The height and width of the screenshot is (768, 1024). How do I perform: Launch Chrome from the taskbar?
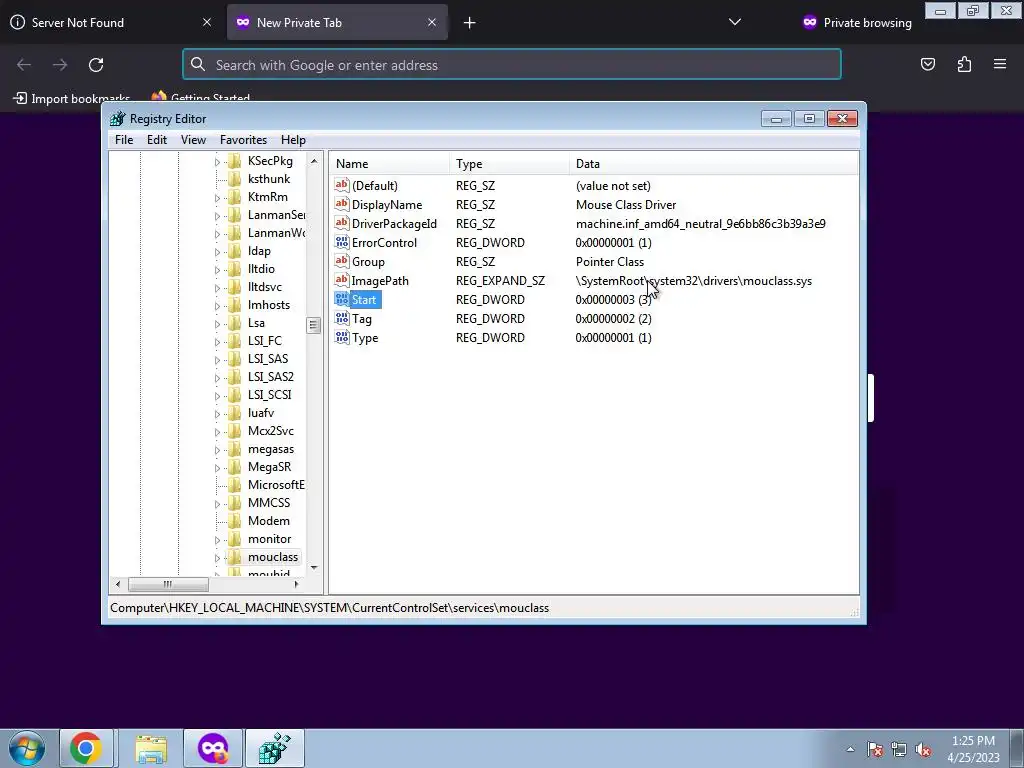tap(86, 748)
